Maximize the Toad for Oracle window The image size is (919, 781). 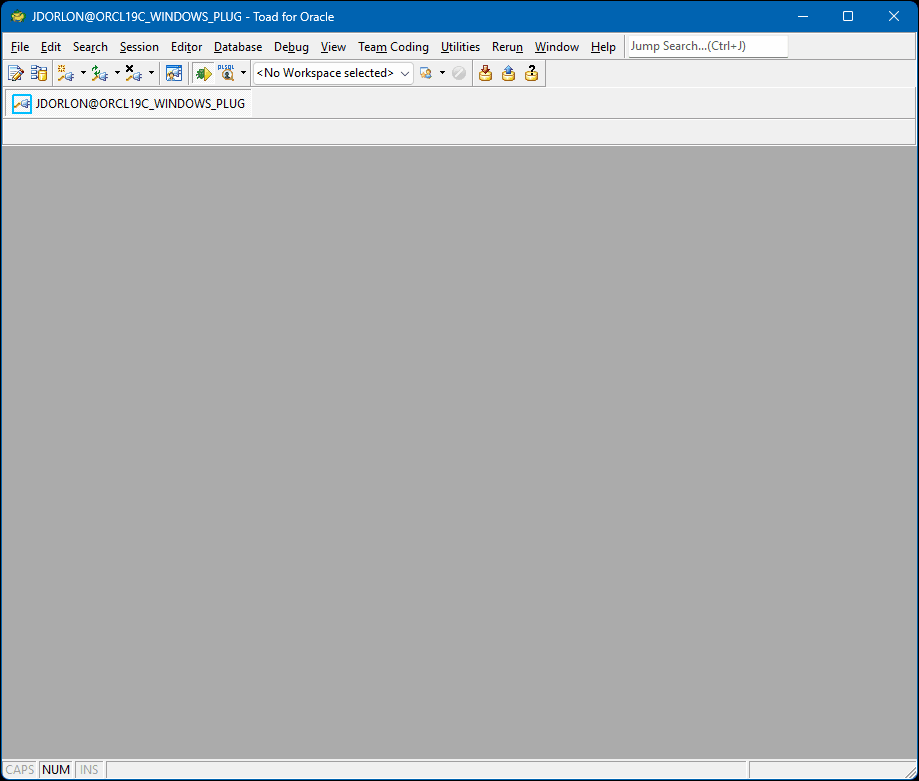point(848,16)
